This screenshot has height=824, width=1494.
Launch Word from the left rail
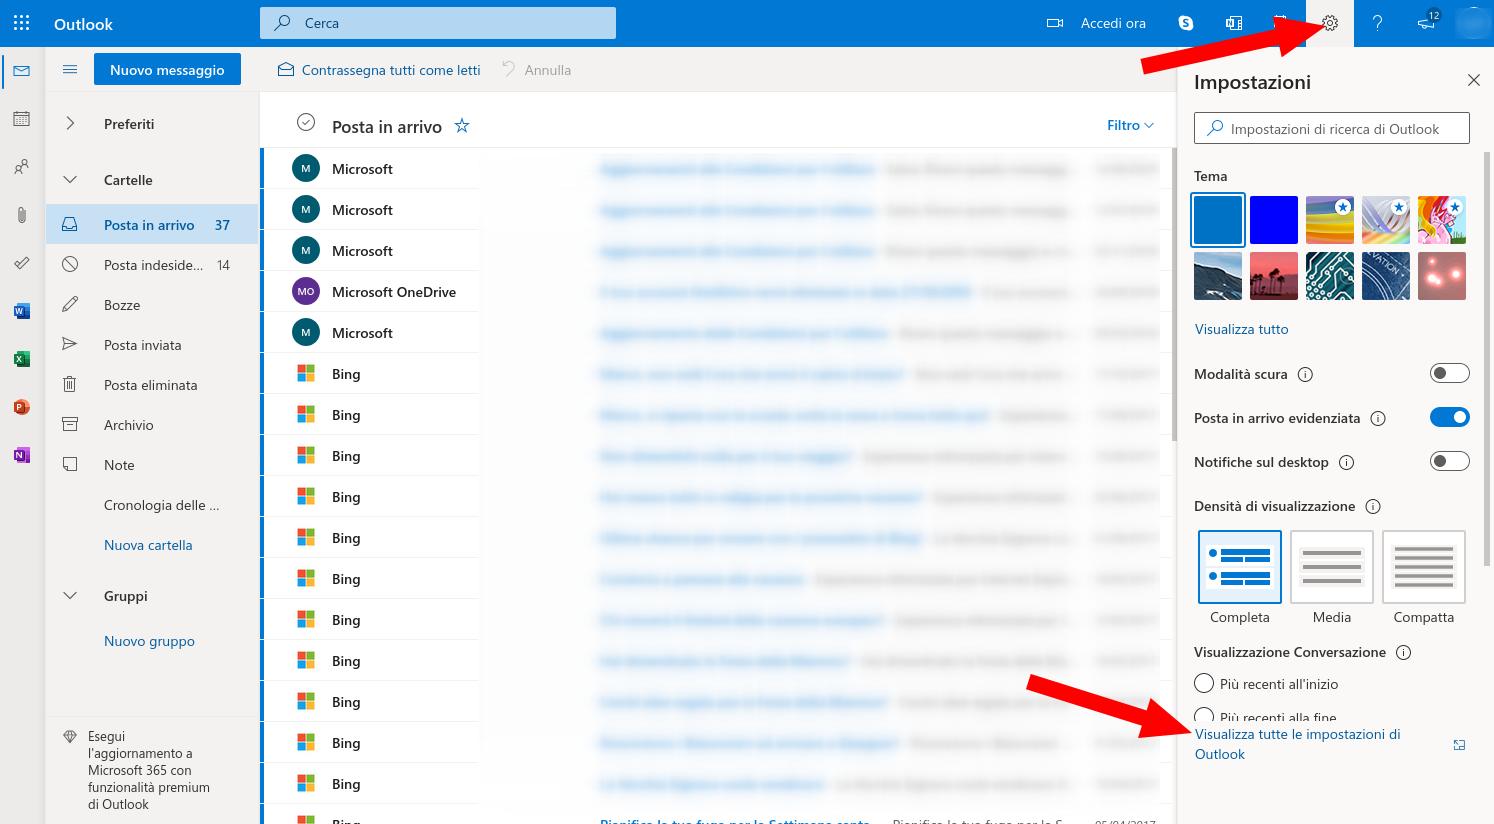click(x=22, y=311)
